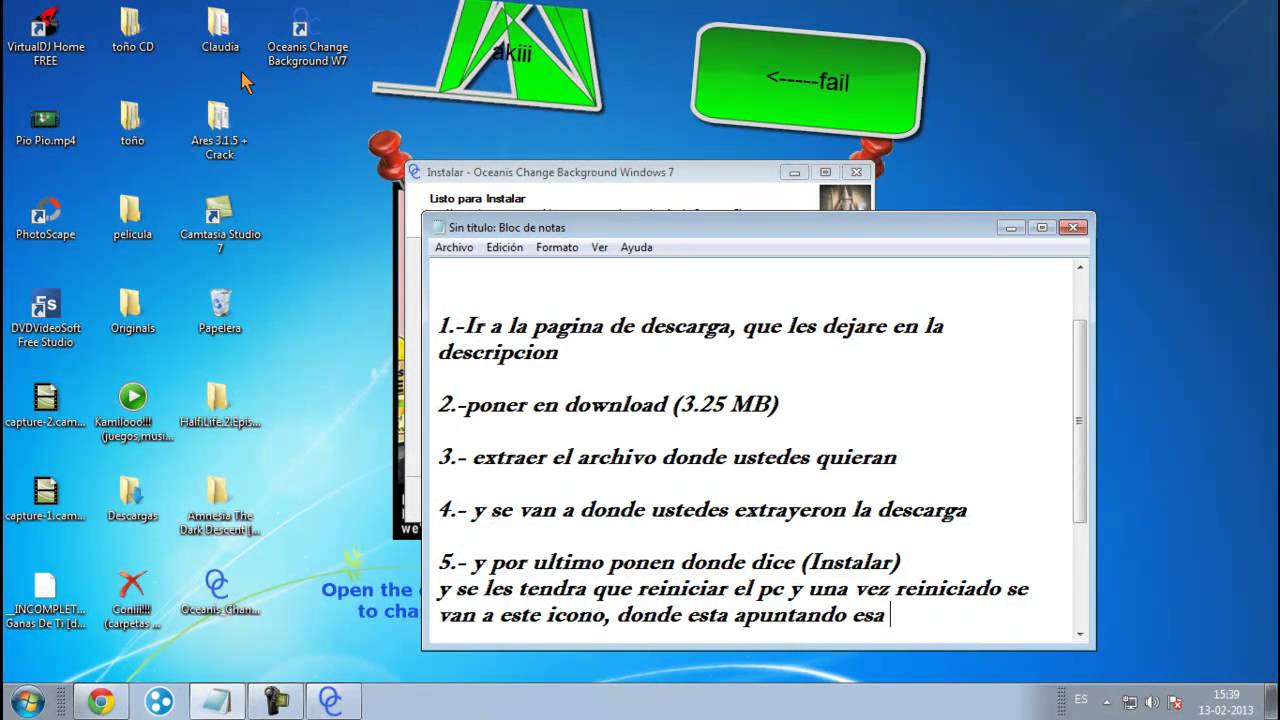Image resolution: width=1280 pixels, height=720 pixels.
Task: Open the toño folder icon
Action: click(132, 124)
